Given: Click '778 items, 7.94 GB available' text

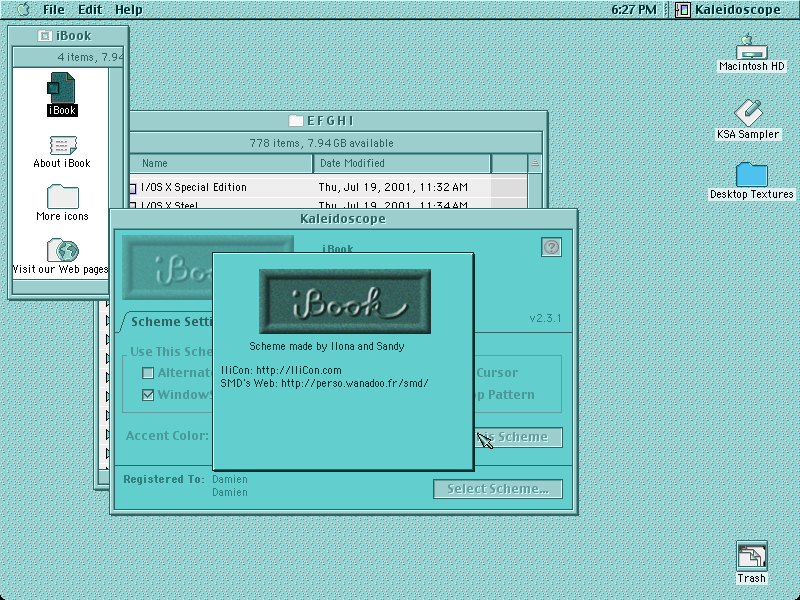Looking at the screenshot, I should click(321, 143).
